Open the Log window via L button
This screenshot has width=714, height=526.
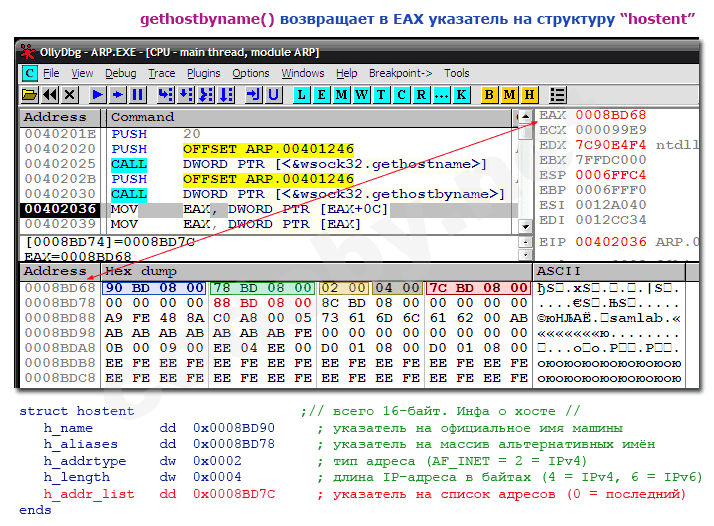pyautogui.click(x=300, y=94)
